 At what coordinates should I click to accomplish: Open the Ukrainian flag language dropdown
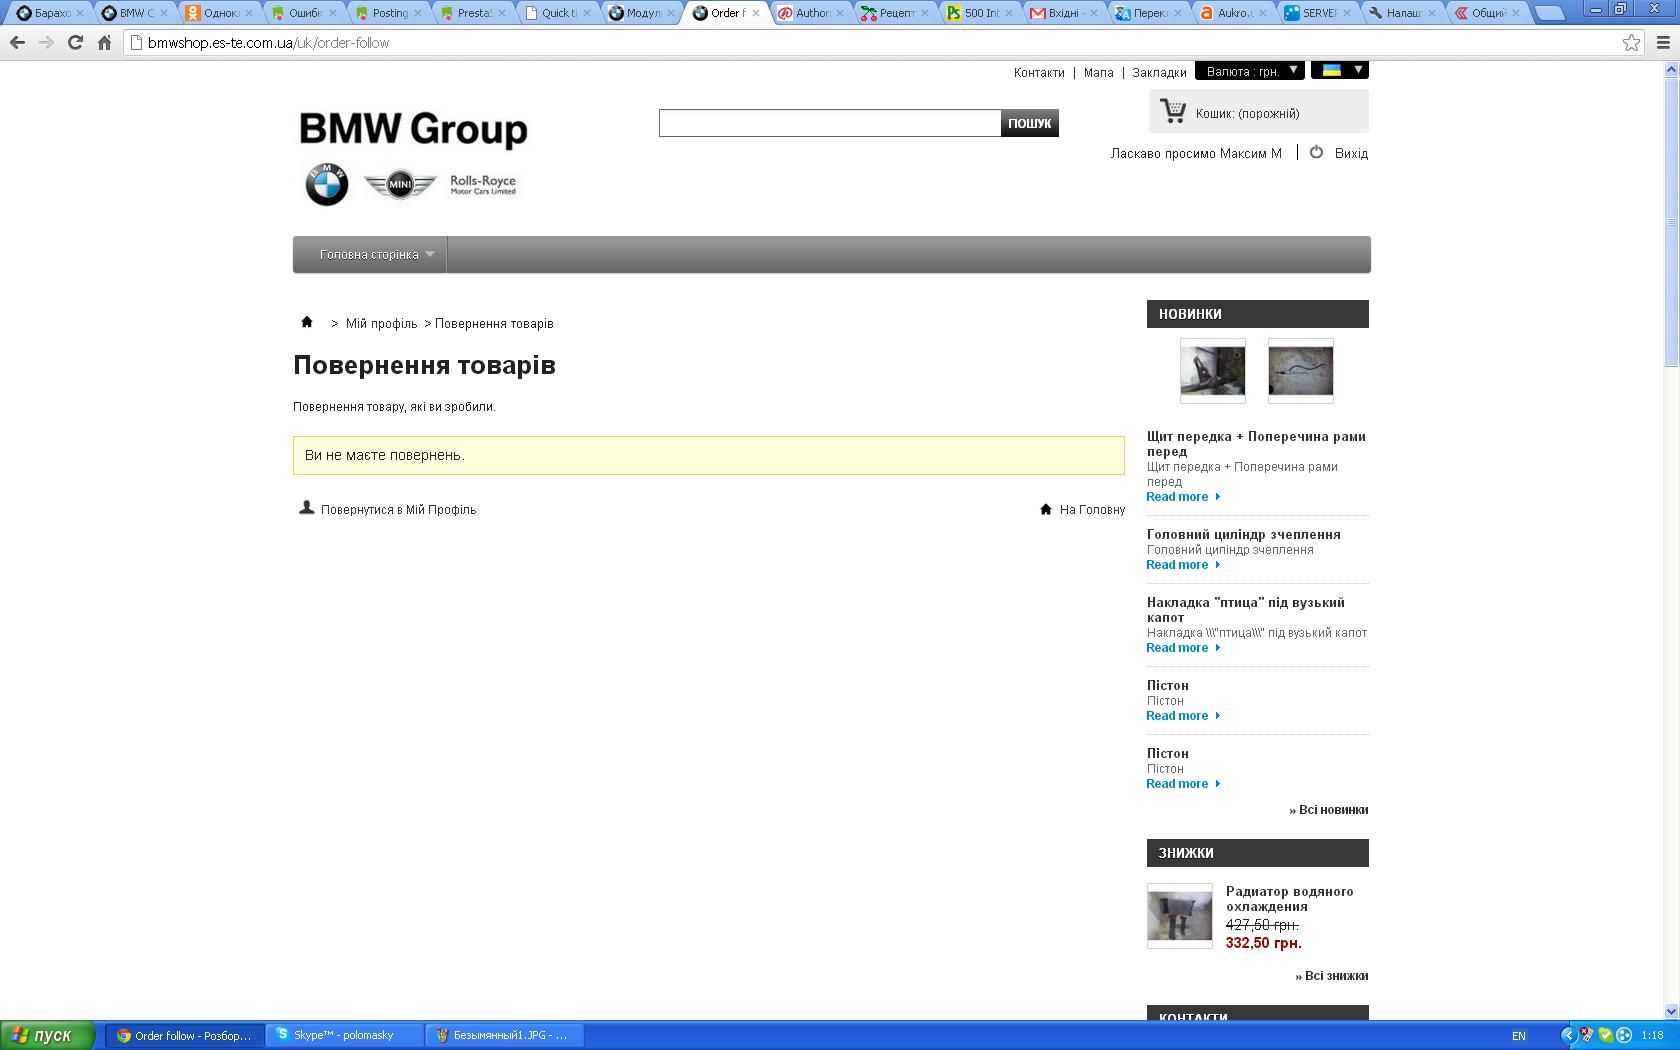point(1340,70)
